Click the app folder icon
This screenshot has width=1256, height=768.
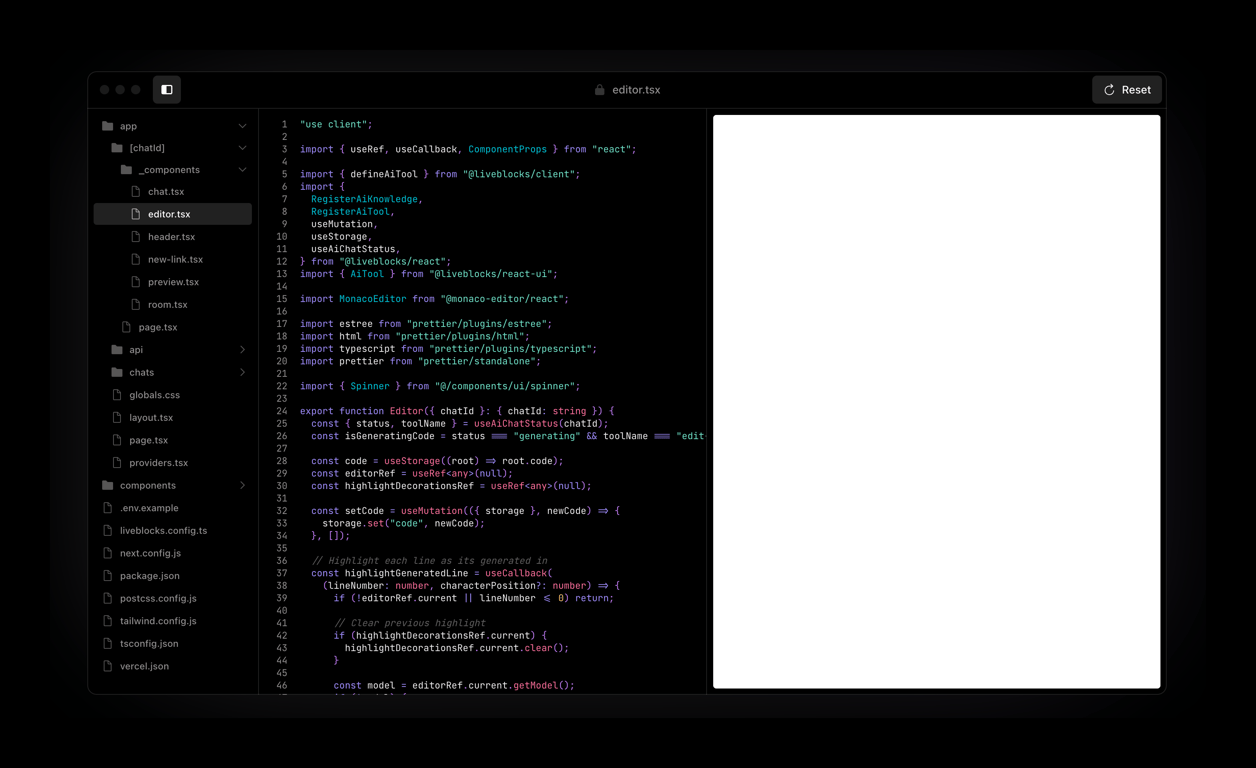pos(108,126)
